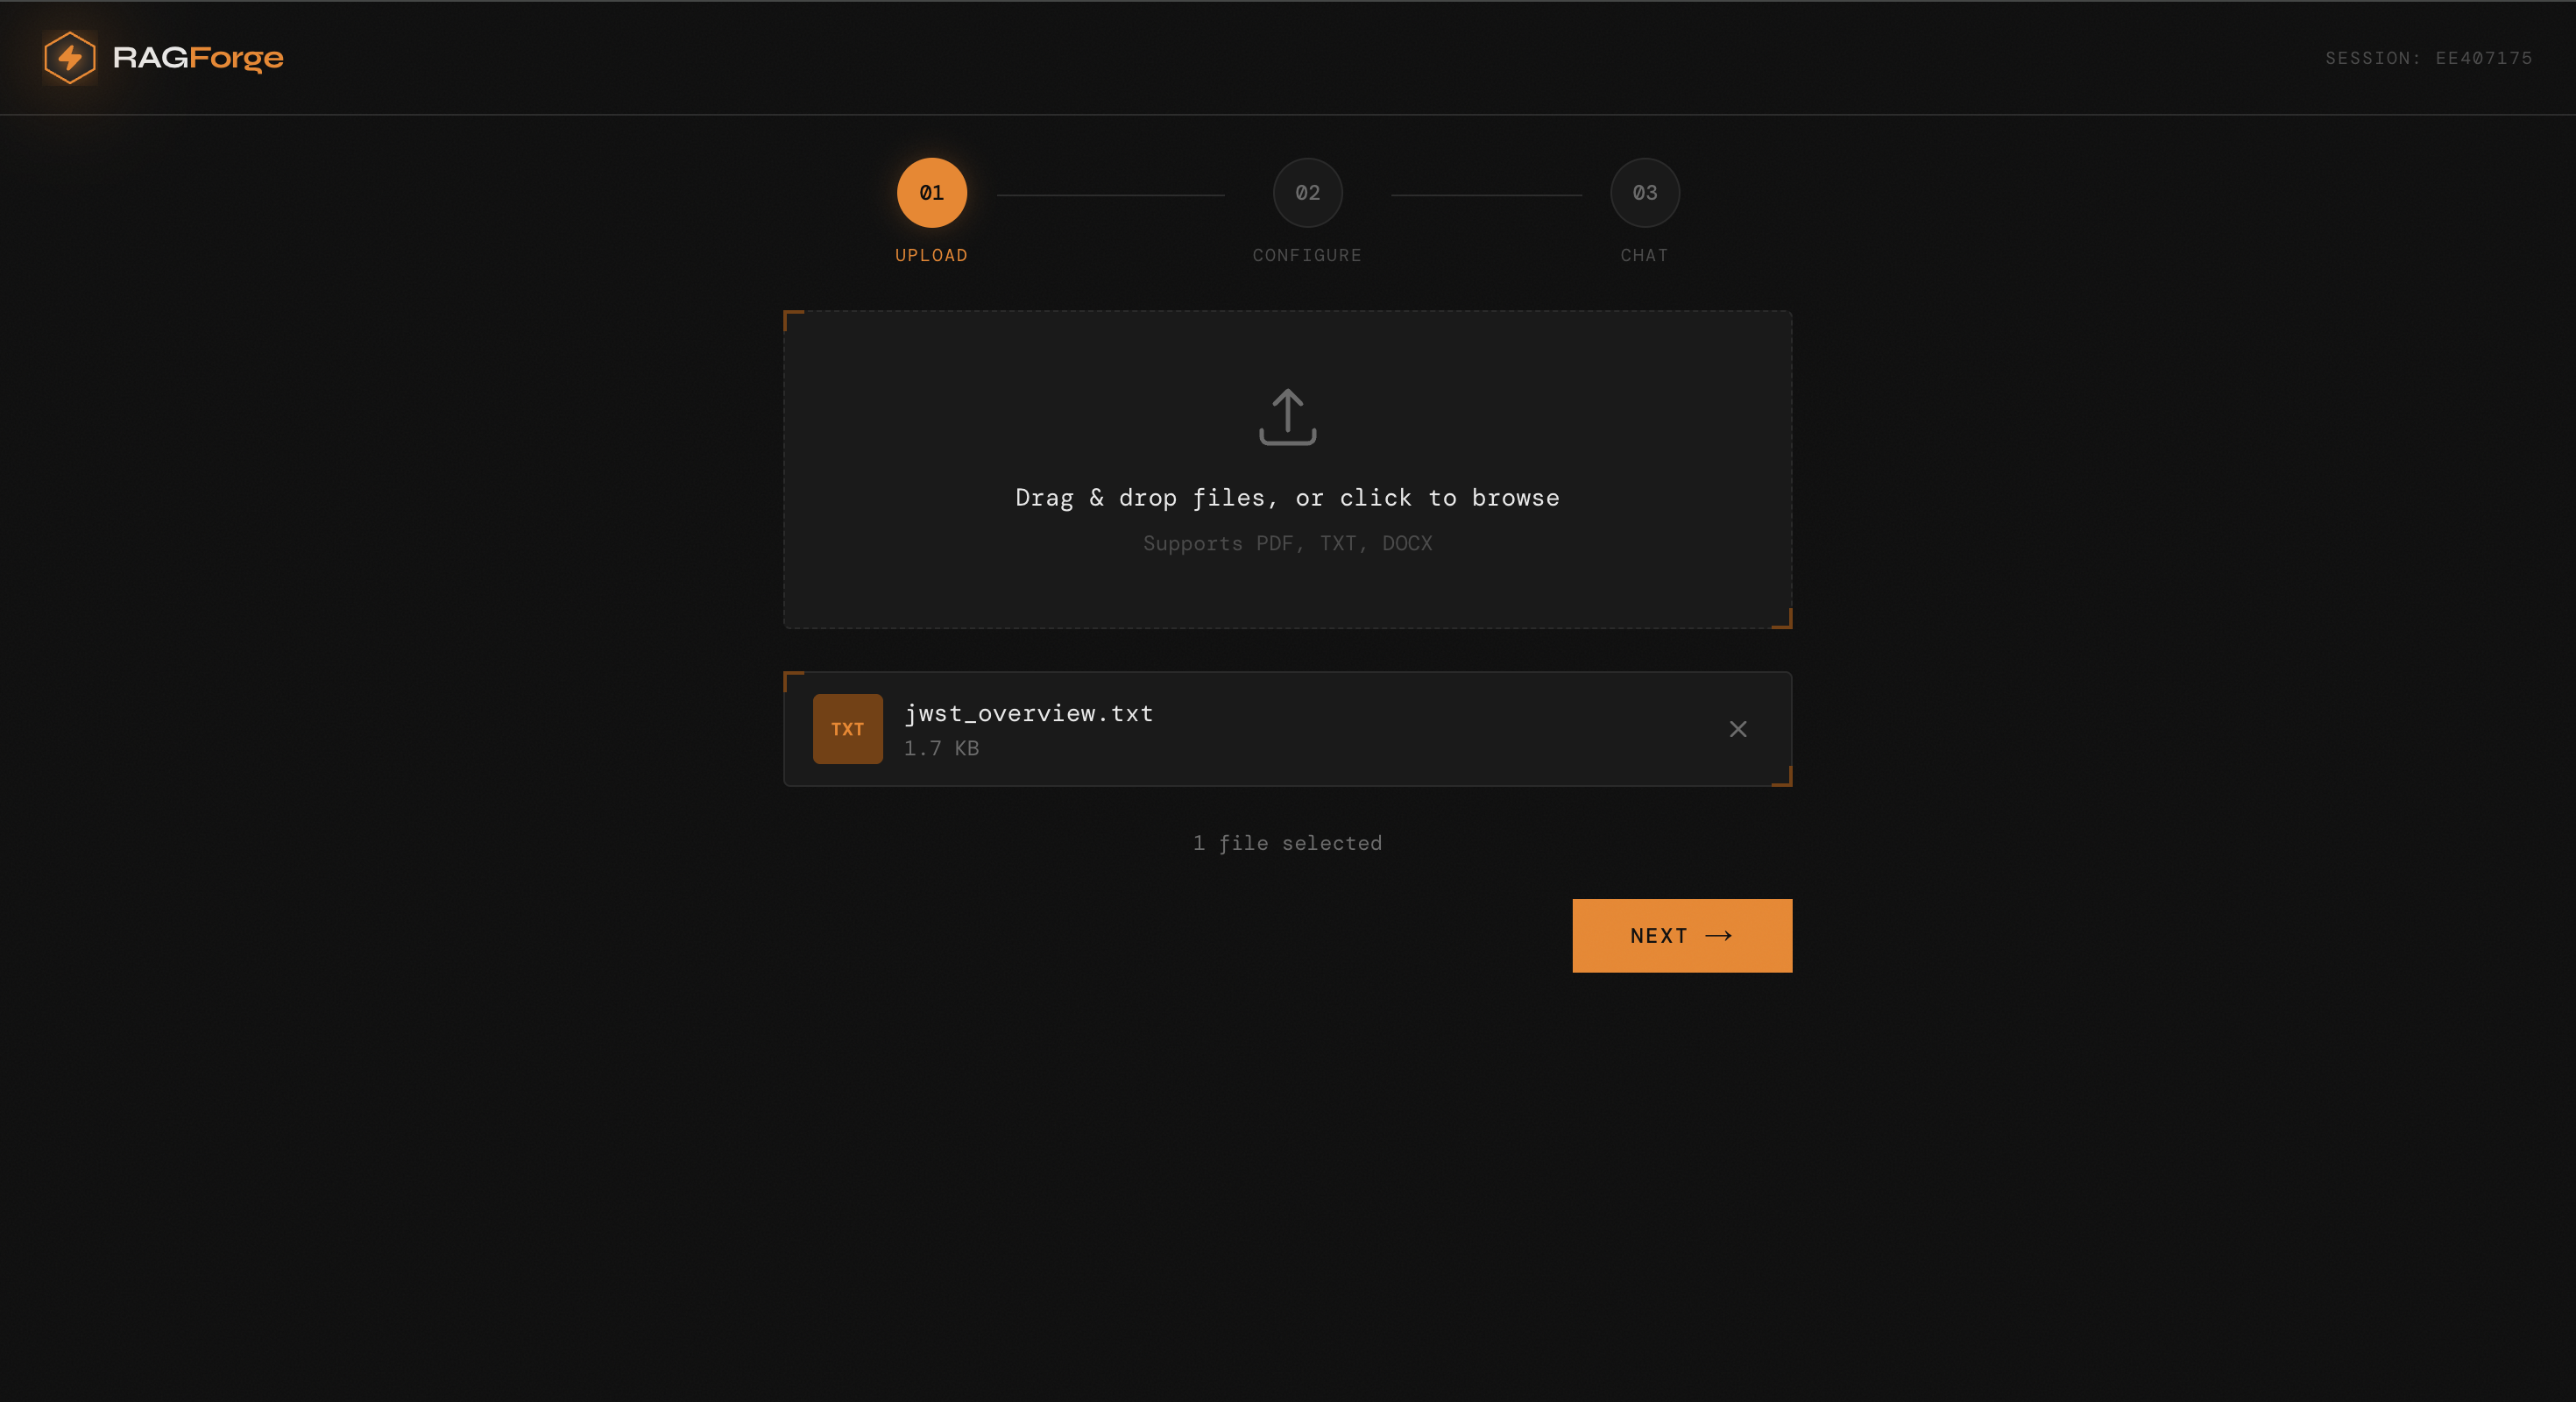Select the jwst_overview.txt file name
This screenshot has height=1402, width=2576.
(1028, 714)
